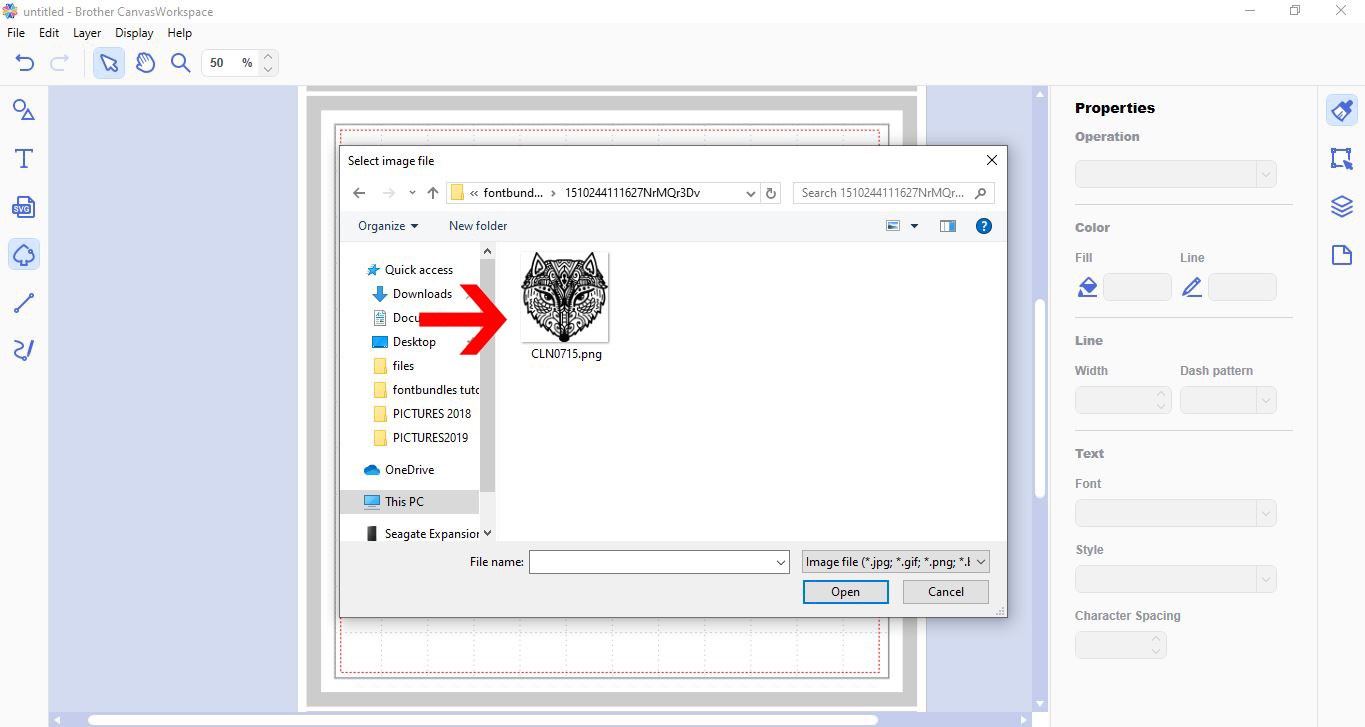Activate the Select arrow tool
The height and width of the screenshot is (727, 1365).
[x=109, y=63]
